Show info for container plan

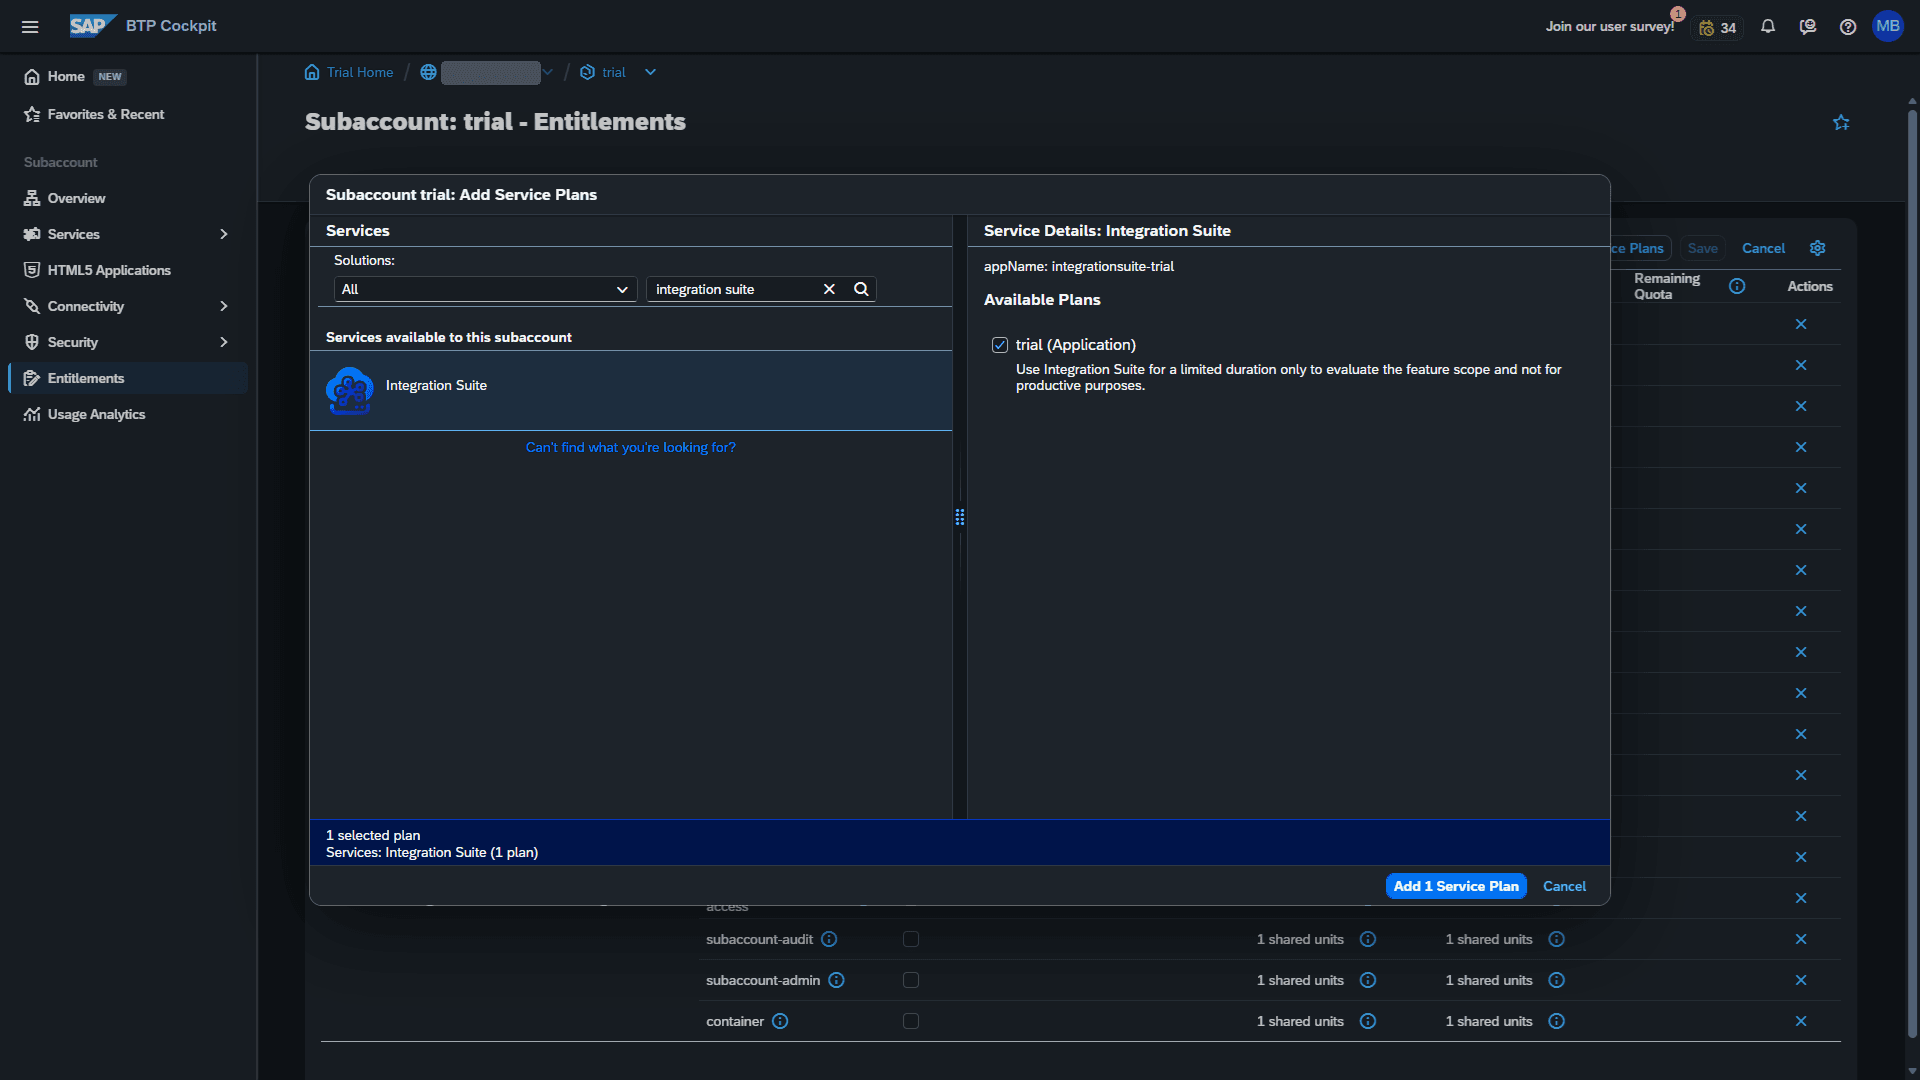pyautogui.click(x=780, y=1021)
